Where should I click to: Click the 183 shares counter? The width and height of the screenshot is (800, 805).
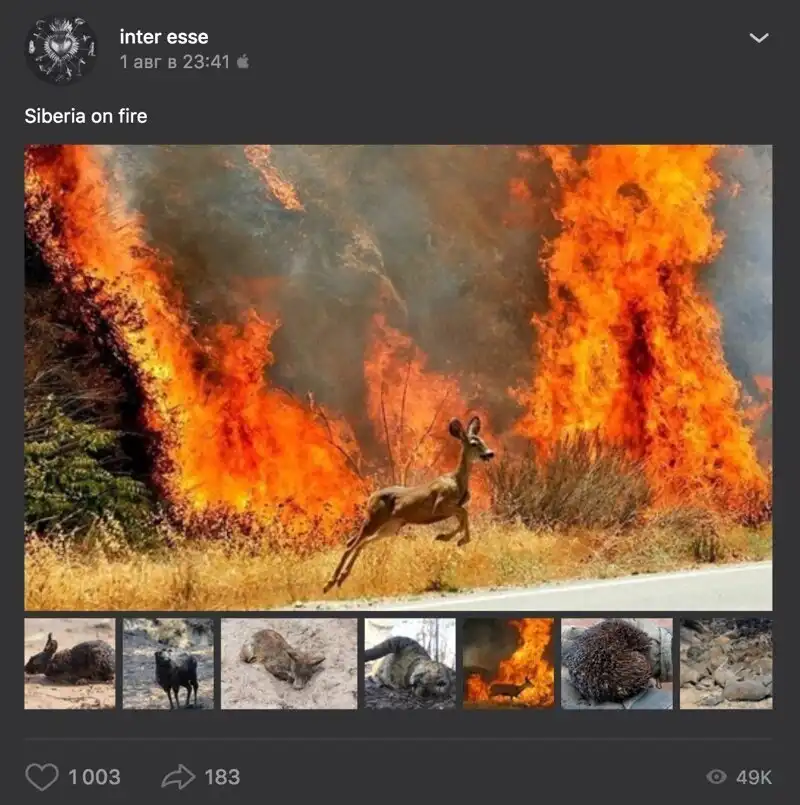222,777
